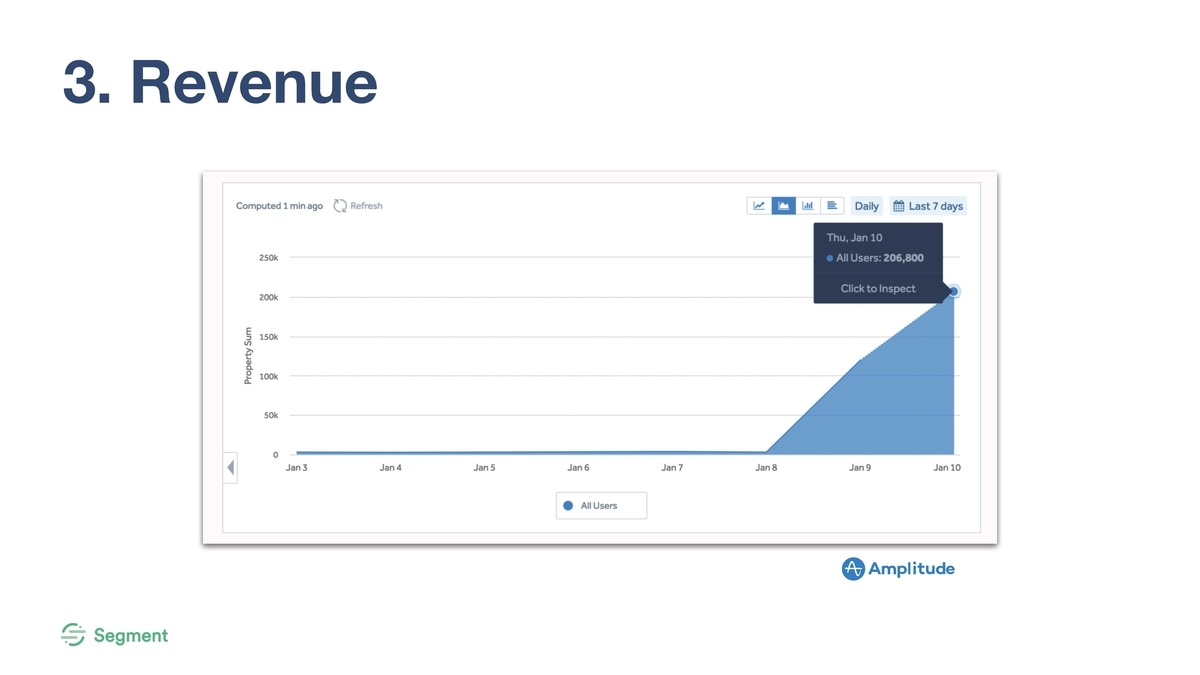Click the 'Thu, Jan 10' tooltip date
The image size is (1200, 675).
[854, 238]
